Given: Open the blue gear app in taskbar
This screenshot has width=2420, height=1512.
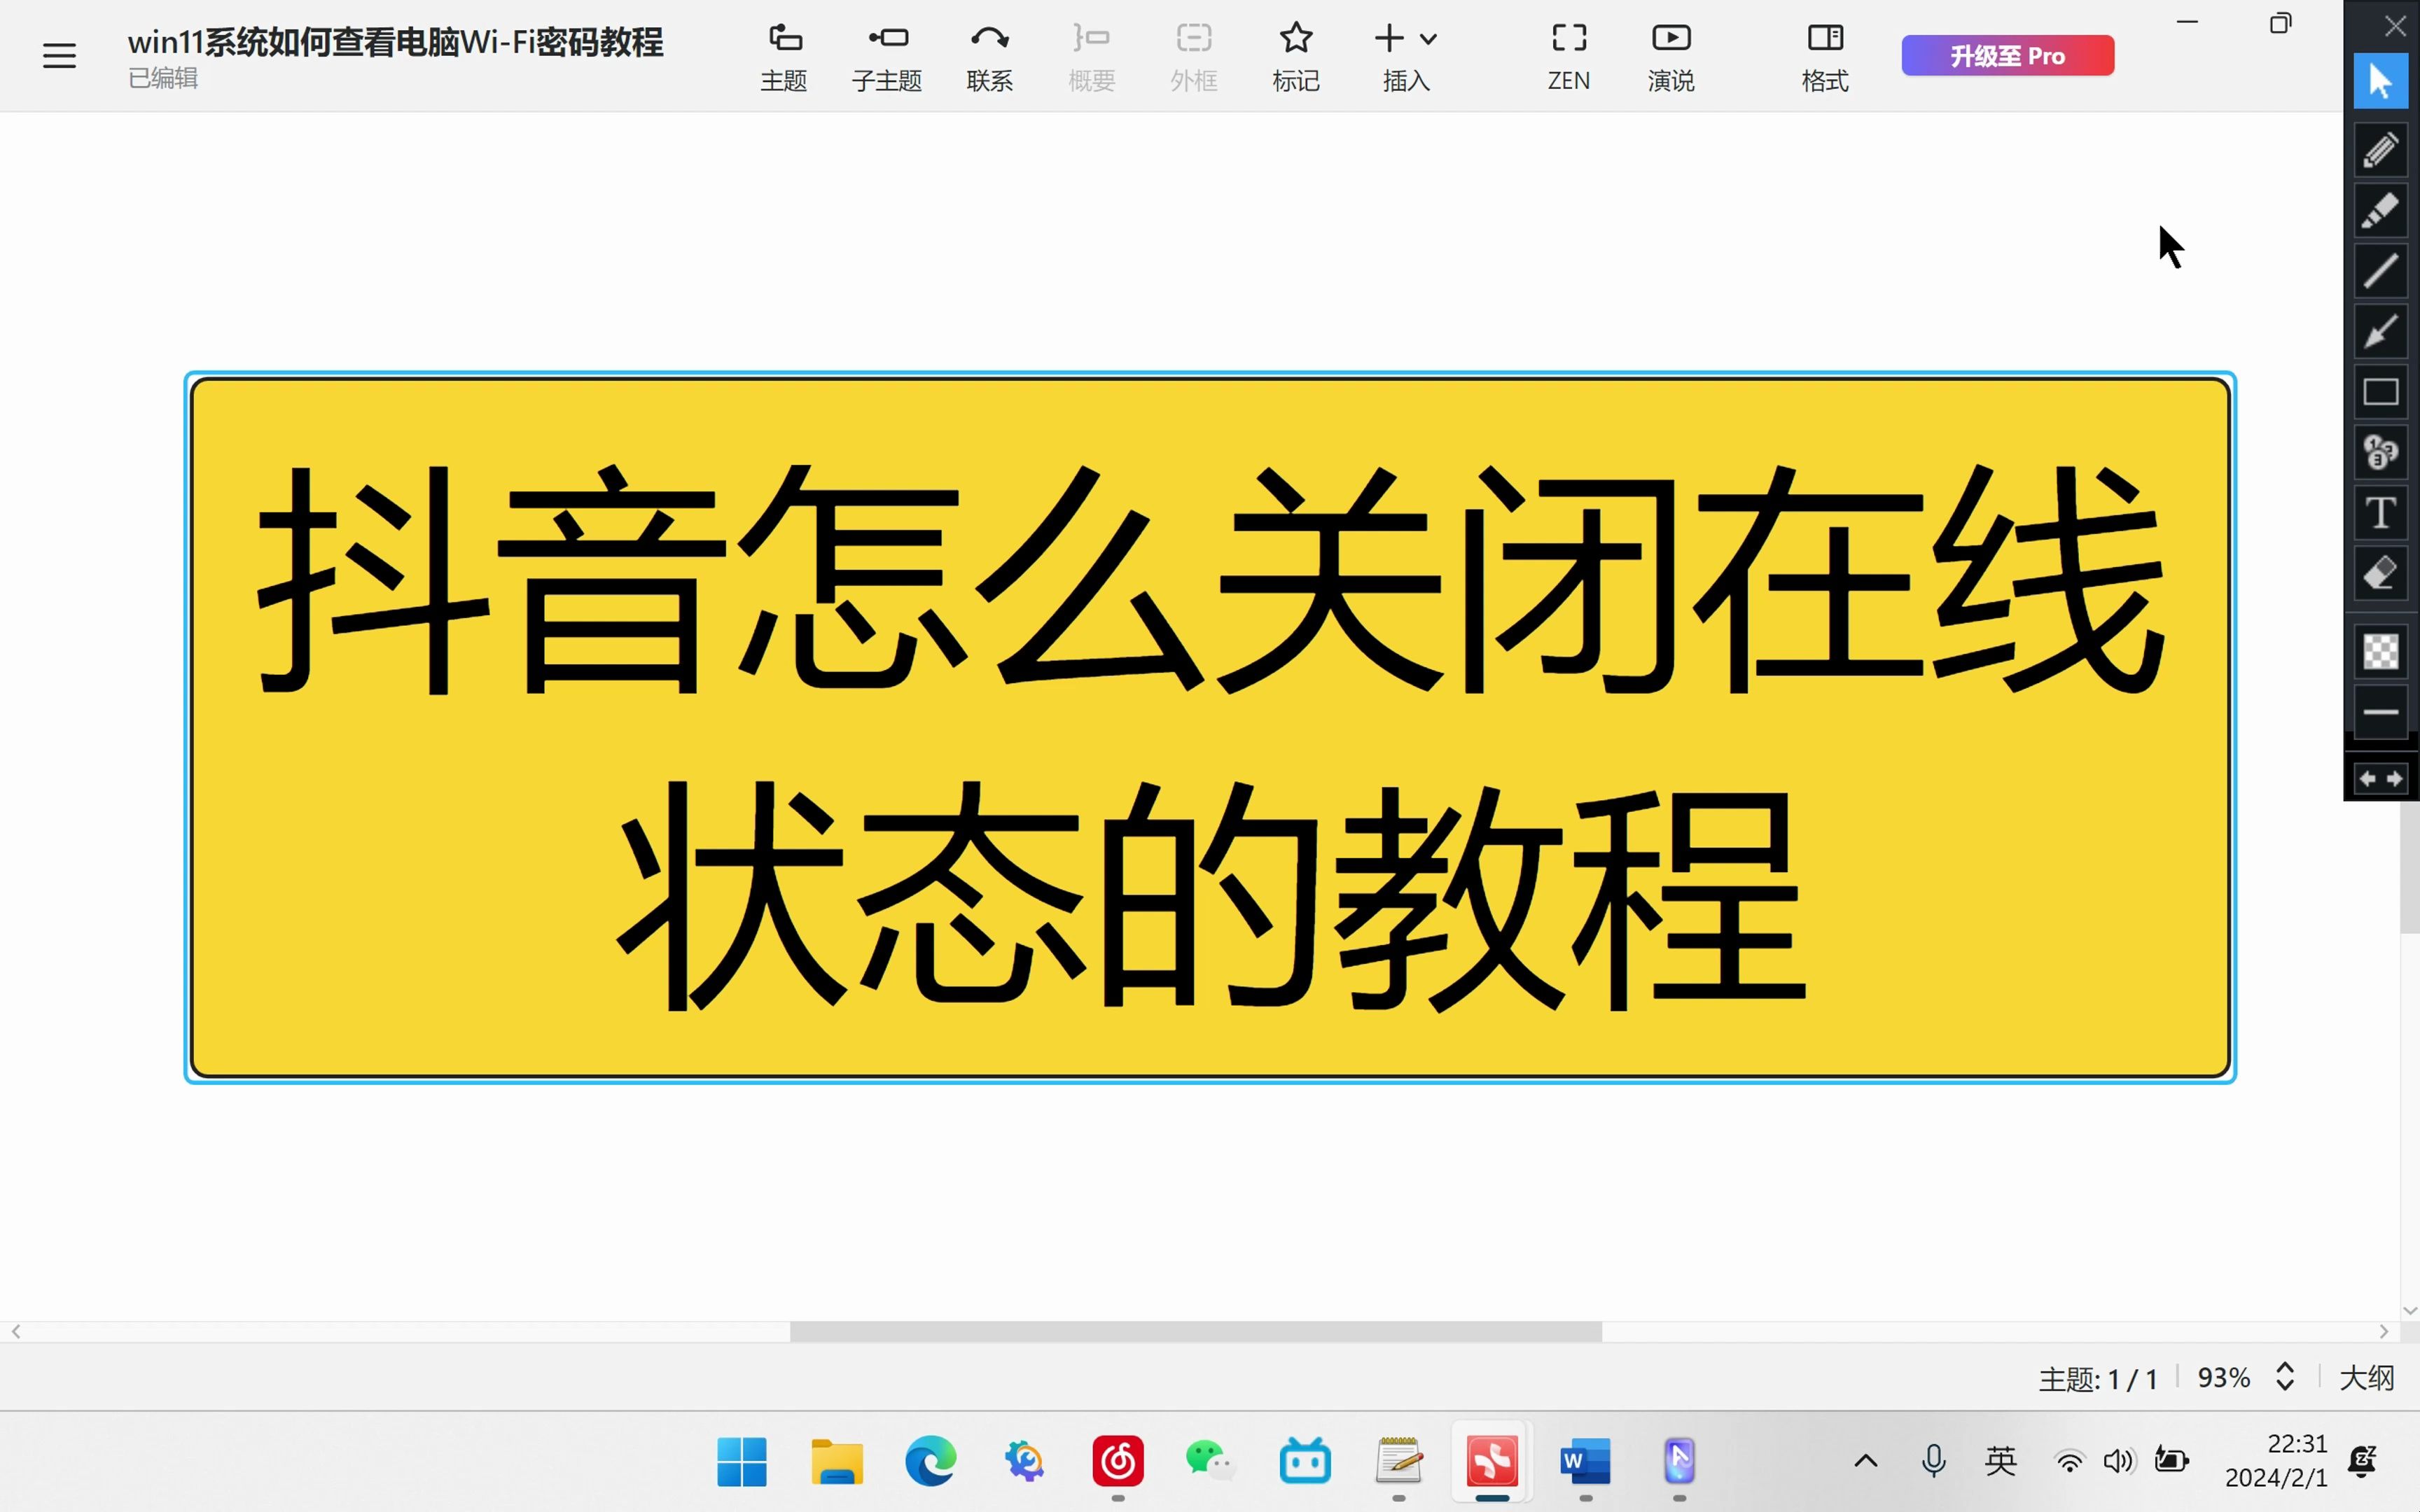Looking at the screenshot, I should tap(1025, 1462).
